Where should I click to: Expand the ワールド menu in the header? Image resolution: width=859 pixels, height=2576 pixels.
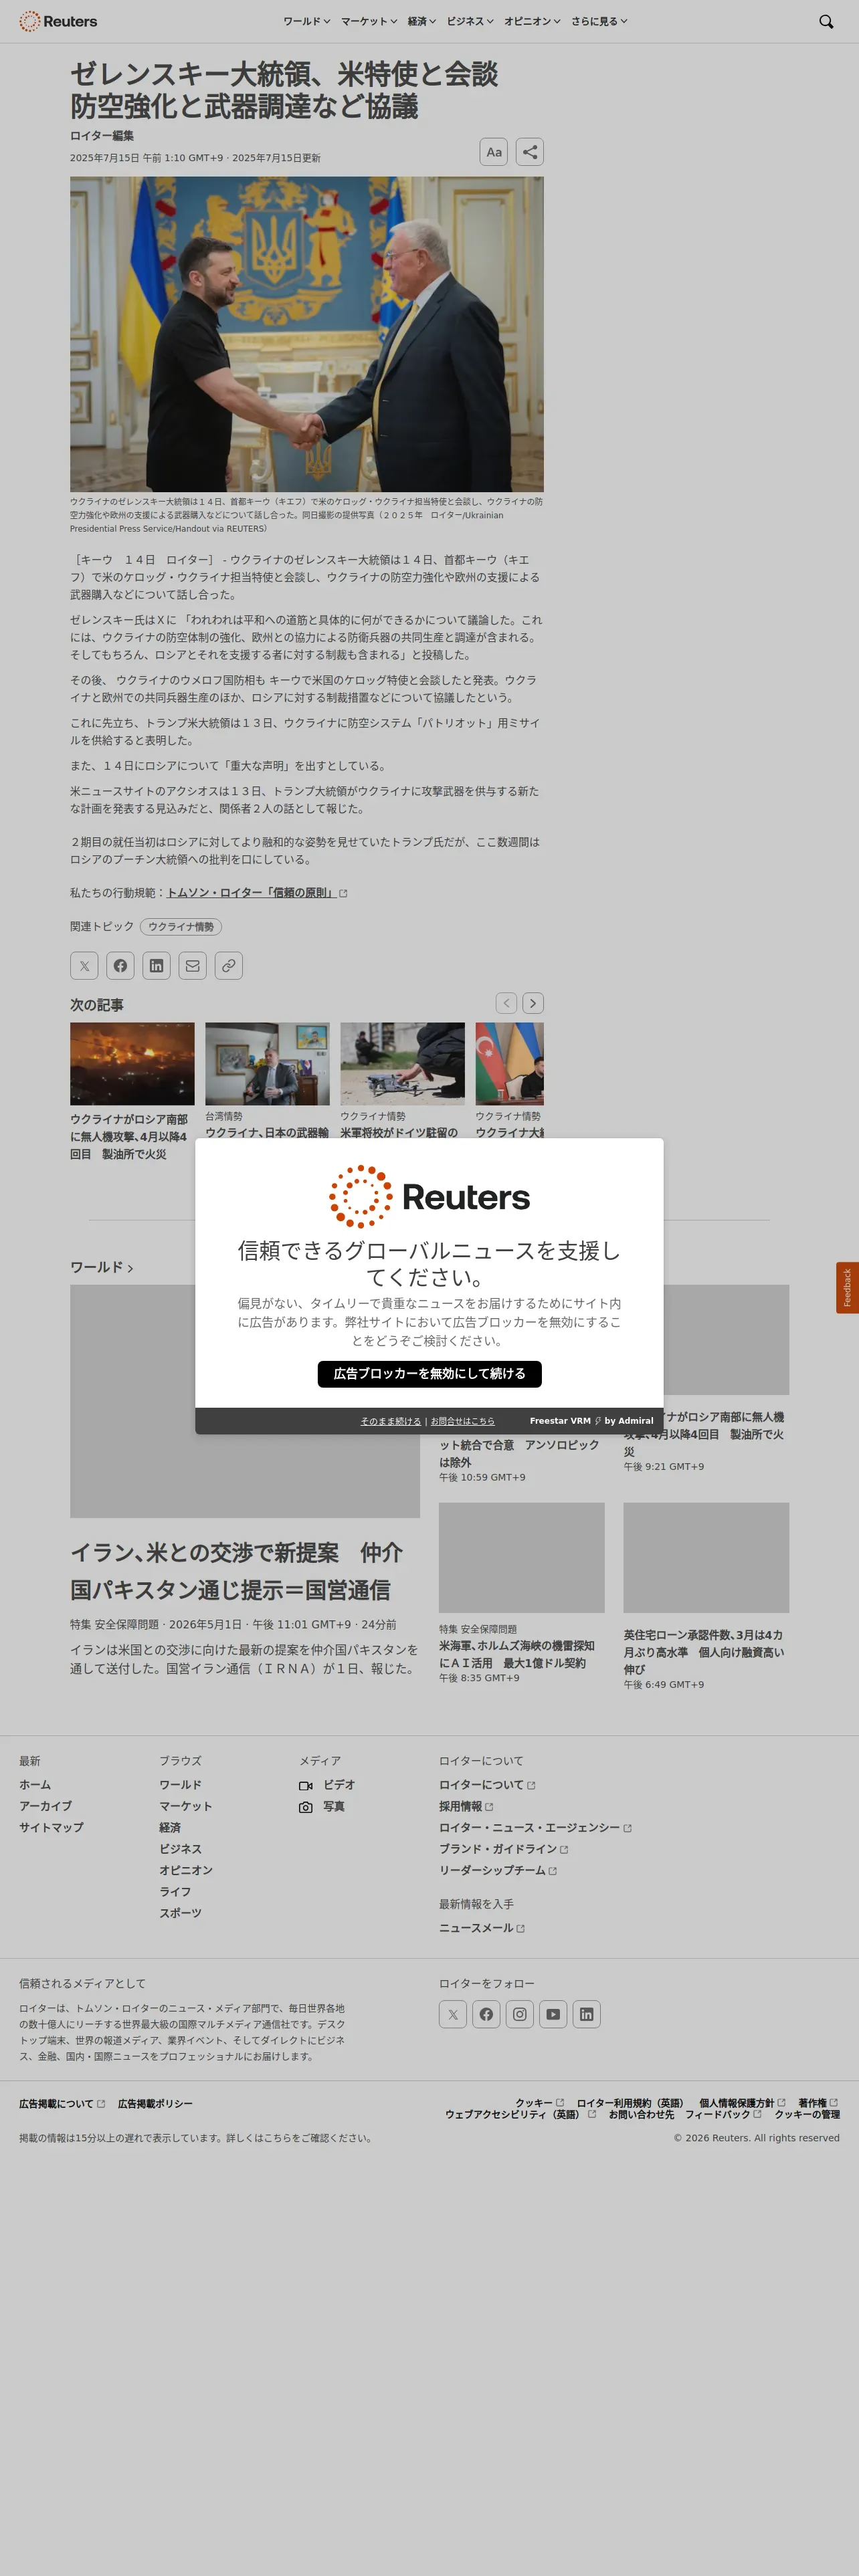pyautogui.click(x=307, y=21)
